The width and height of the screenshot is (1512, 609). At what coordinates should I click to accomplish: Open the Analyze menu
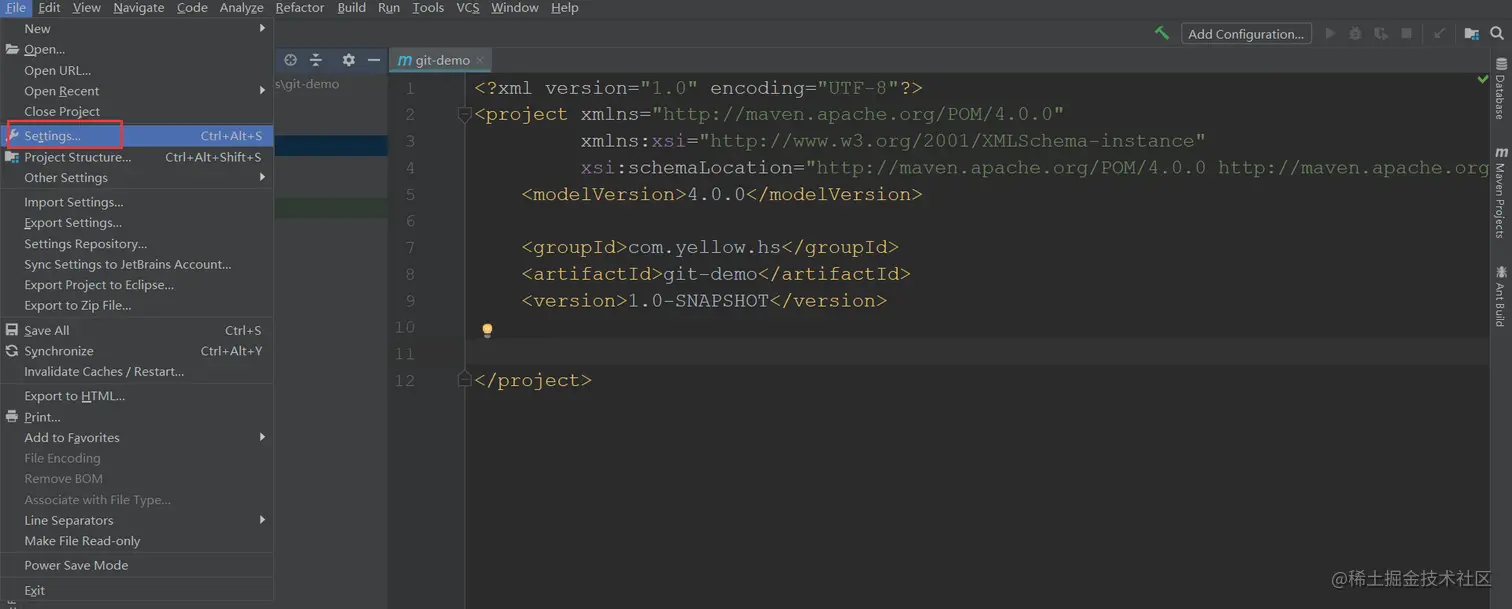[241, 8]
